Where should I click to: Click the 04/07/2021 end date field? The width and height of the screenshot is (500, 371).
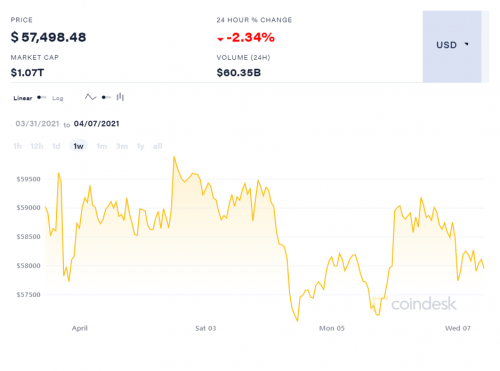[x=96, y=124]
